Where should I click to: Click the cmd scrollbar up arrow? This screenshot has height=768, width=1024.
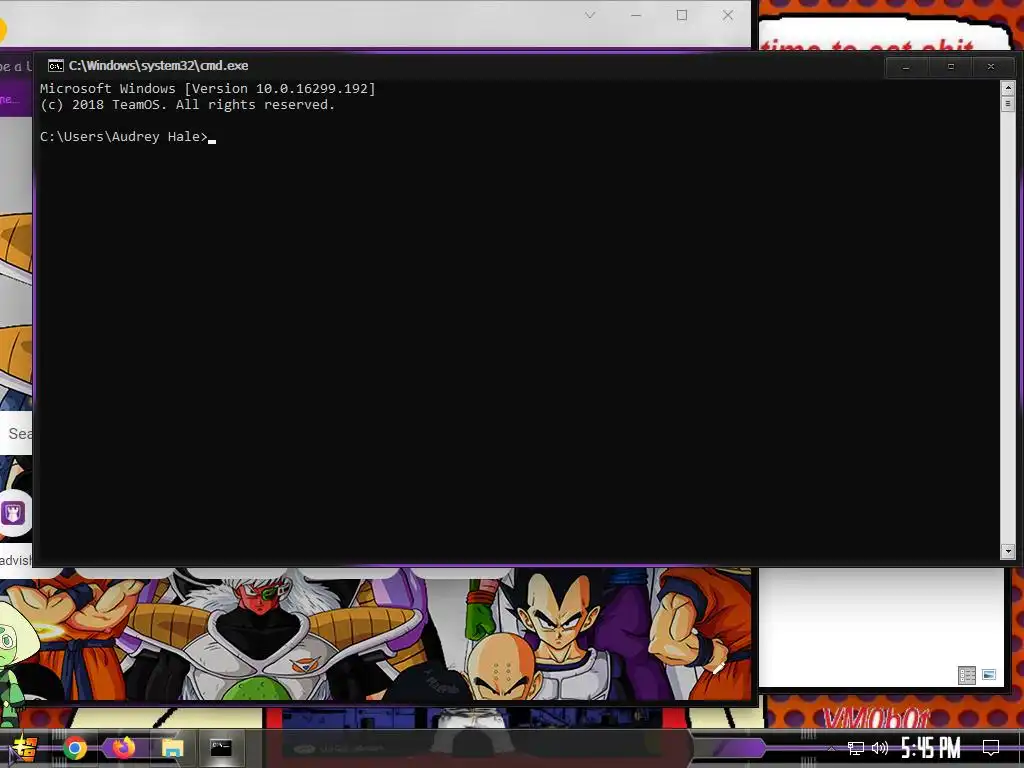(x=1008, y=88)
